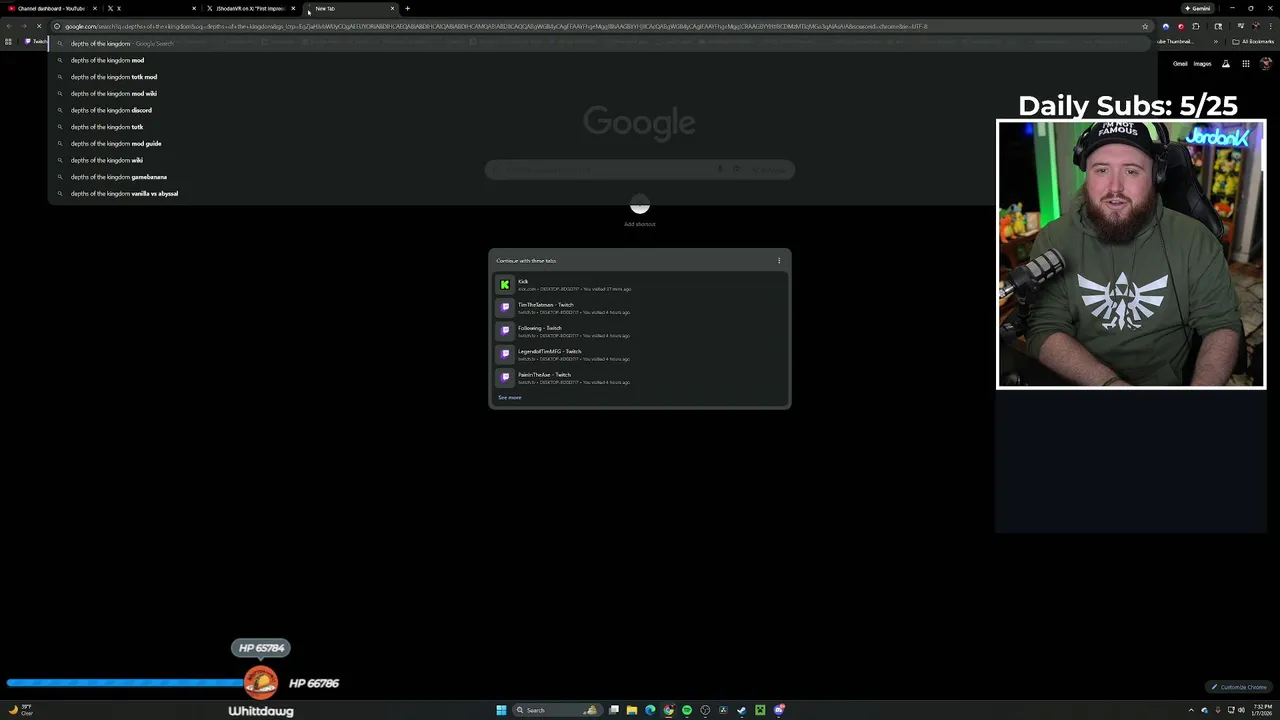Select suggestion 'depths of the kingdom discord'
The width and height of the screenshot is (1280, 720).
point(600,110)
